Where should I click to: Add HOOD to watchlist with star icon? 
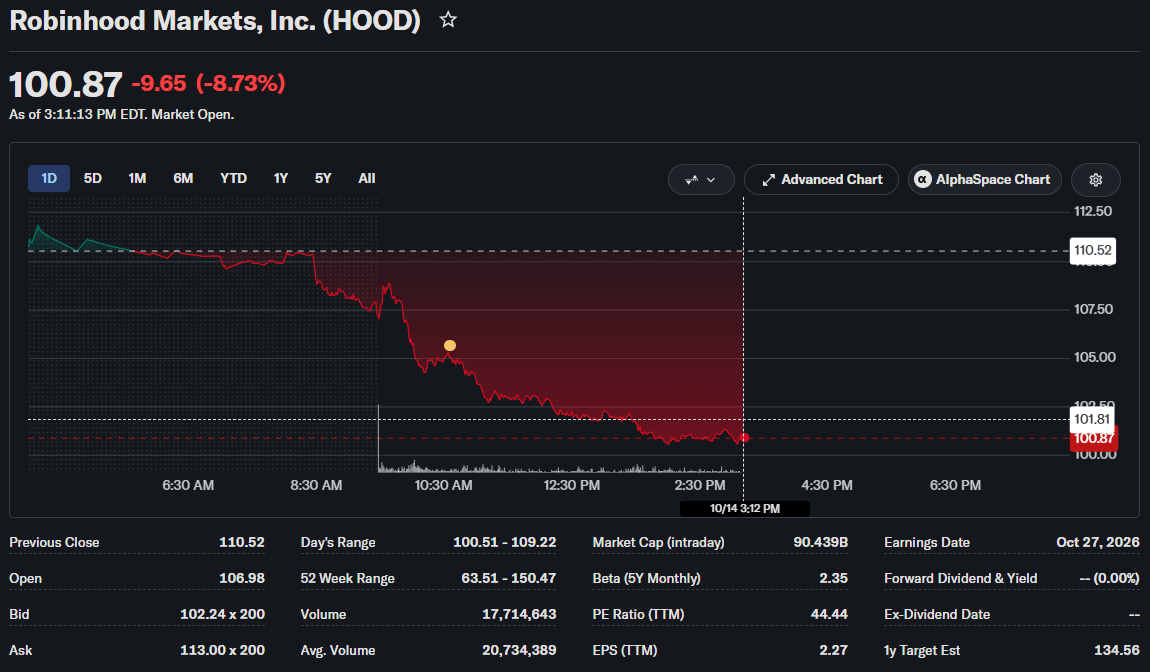pos(448,20)
